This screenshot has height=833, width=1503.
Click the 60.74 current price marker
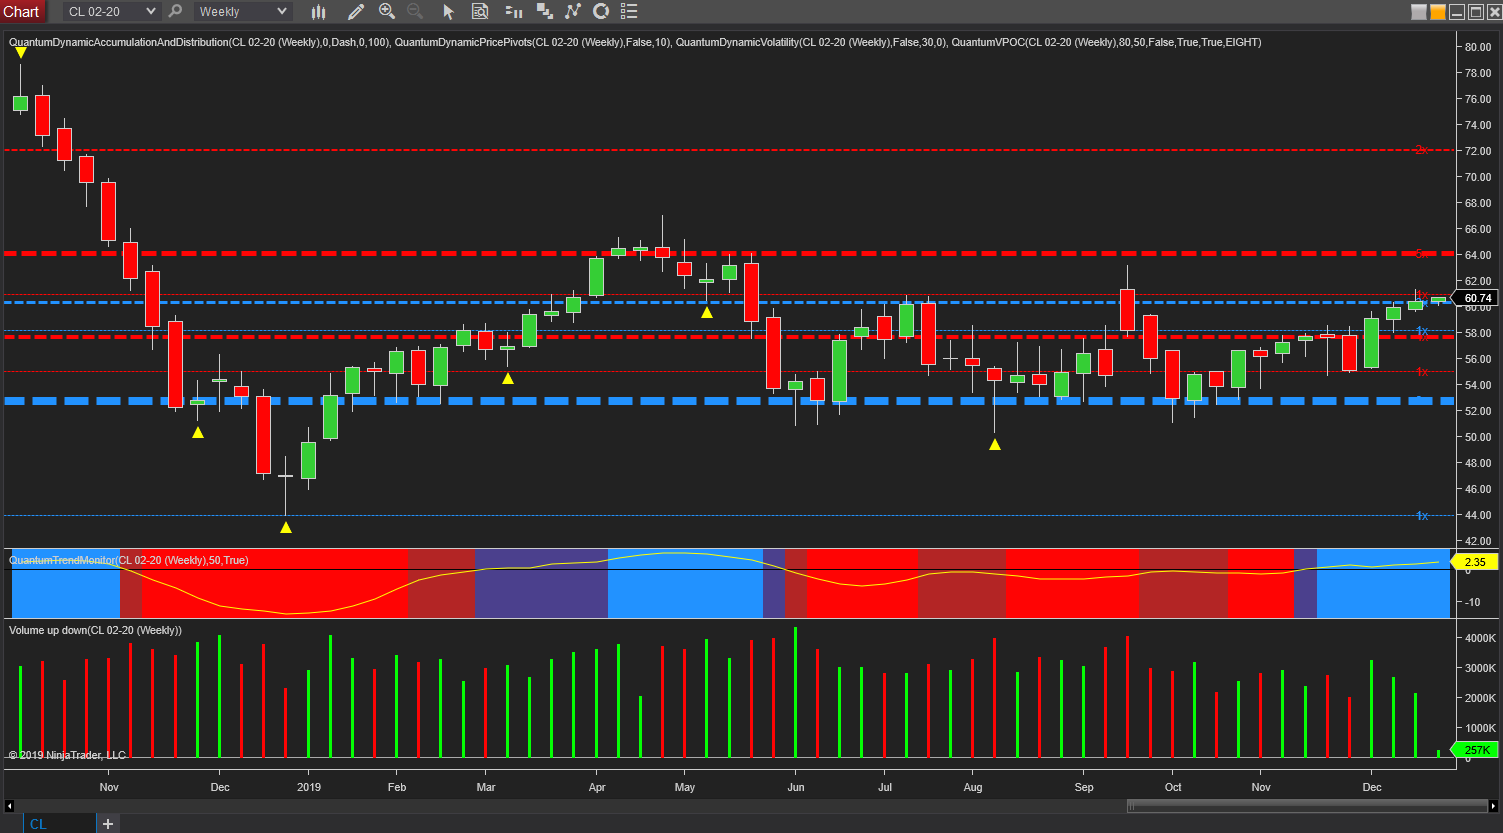point(1476,298)
